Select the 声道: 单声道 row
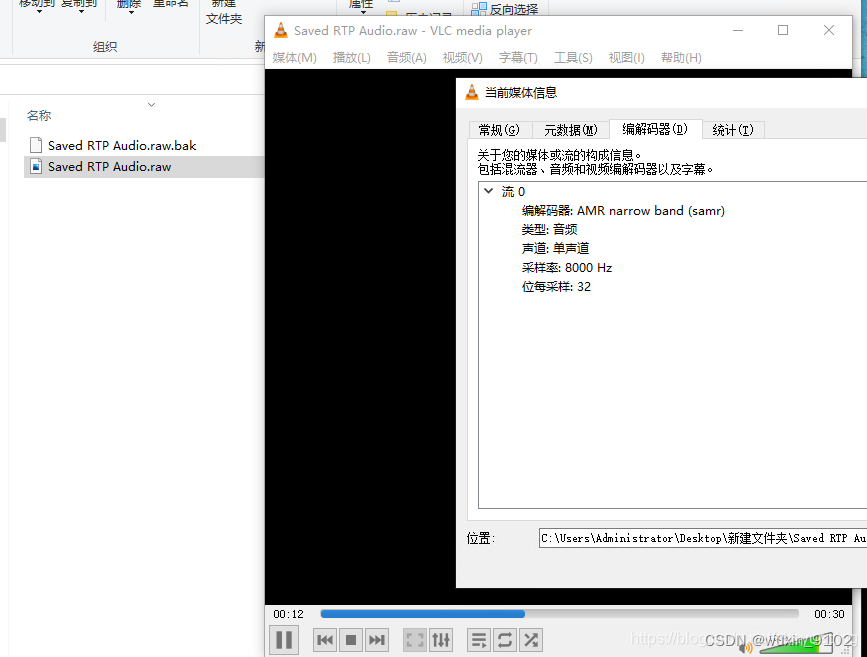Viewport: 867px width, 657px height. pyautogui.click(x=555, y=248)
